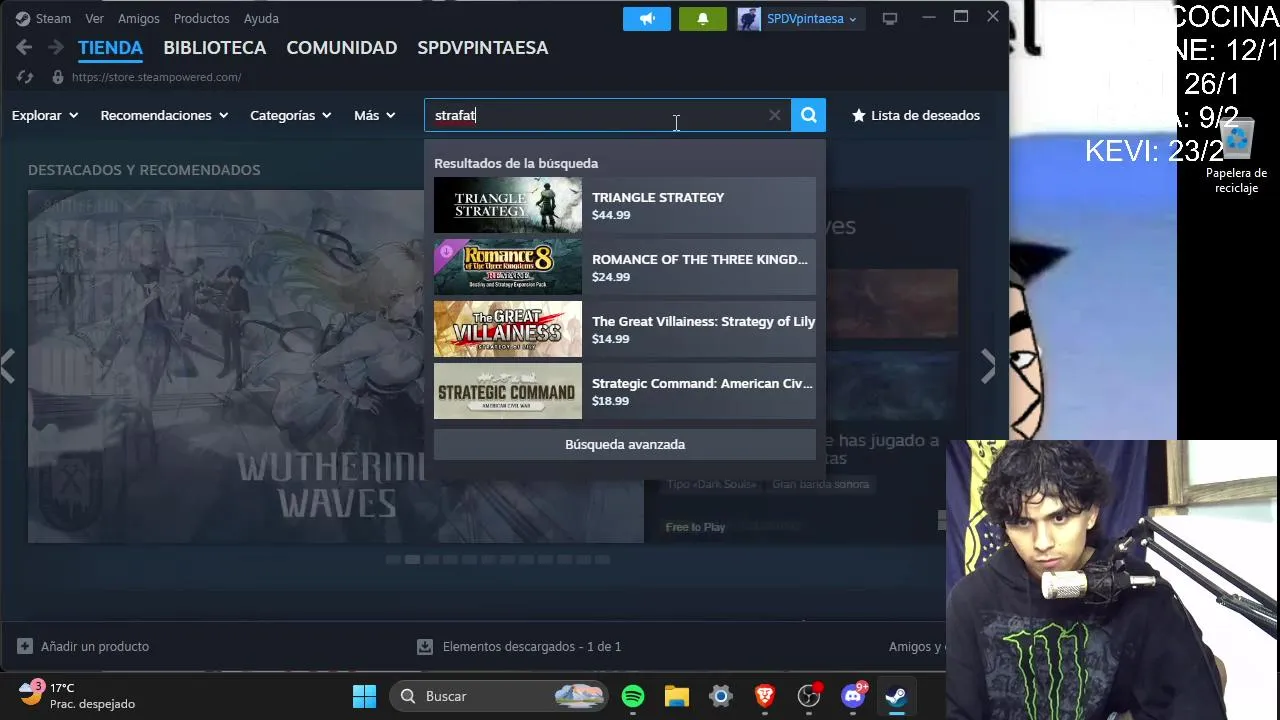Open the weather widget showing 17°C
This screenshot has height=720, width=1280.
click(x=77, y=695)
